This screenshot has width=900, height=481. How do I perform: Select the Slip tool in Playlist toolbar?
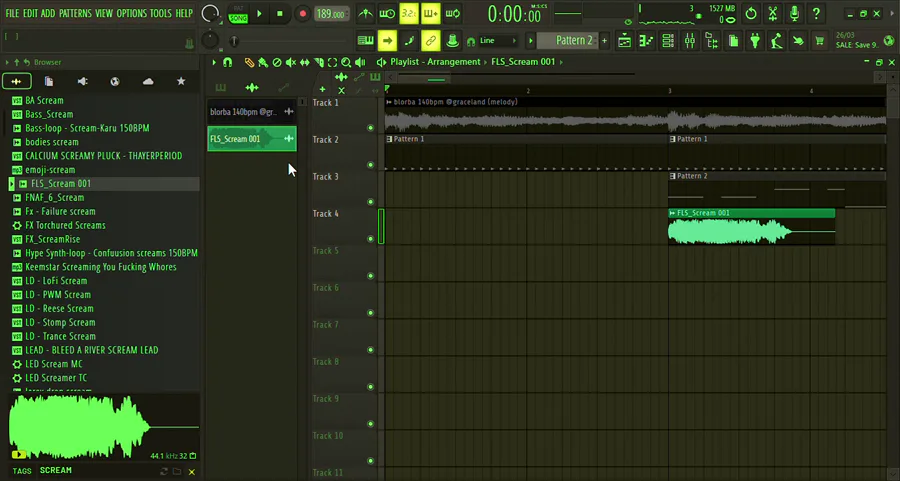click(305, 63)
